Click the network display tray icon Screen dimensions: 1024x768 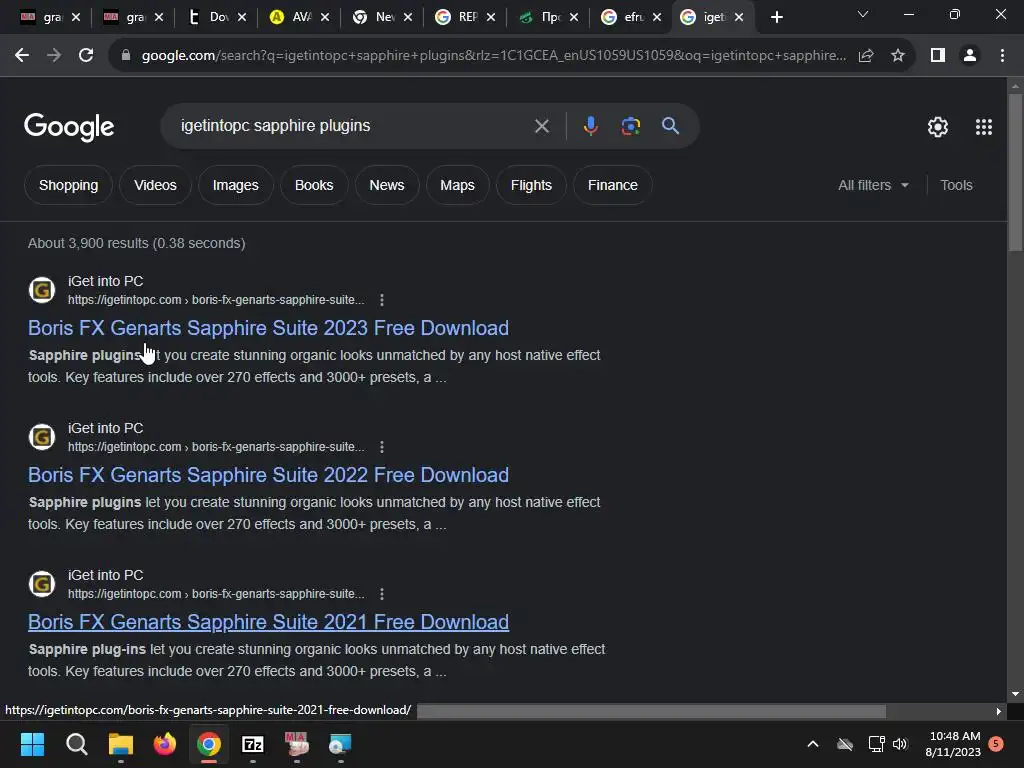tap(875, 744)
